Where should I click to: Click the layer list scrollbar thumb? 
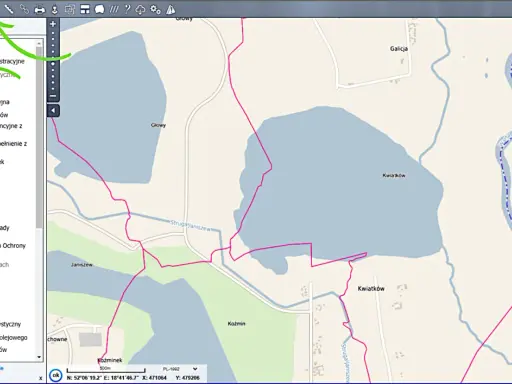click(39, 137)
